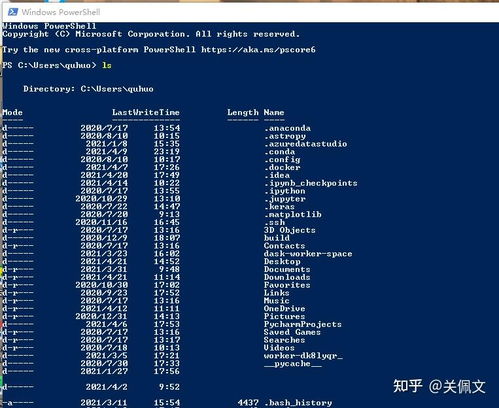
Task: Click the .matplotlib directory name
Action: click(x=293, y=214)
